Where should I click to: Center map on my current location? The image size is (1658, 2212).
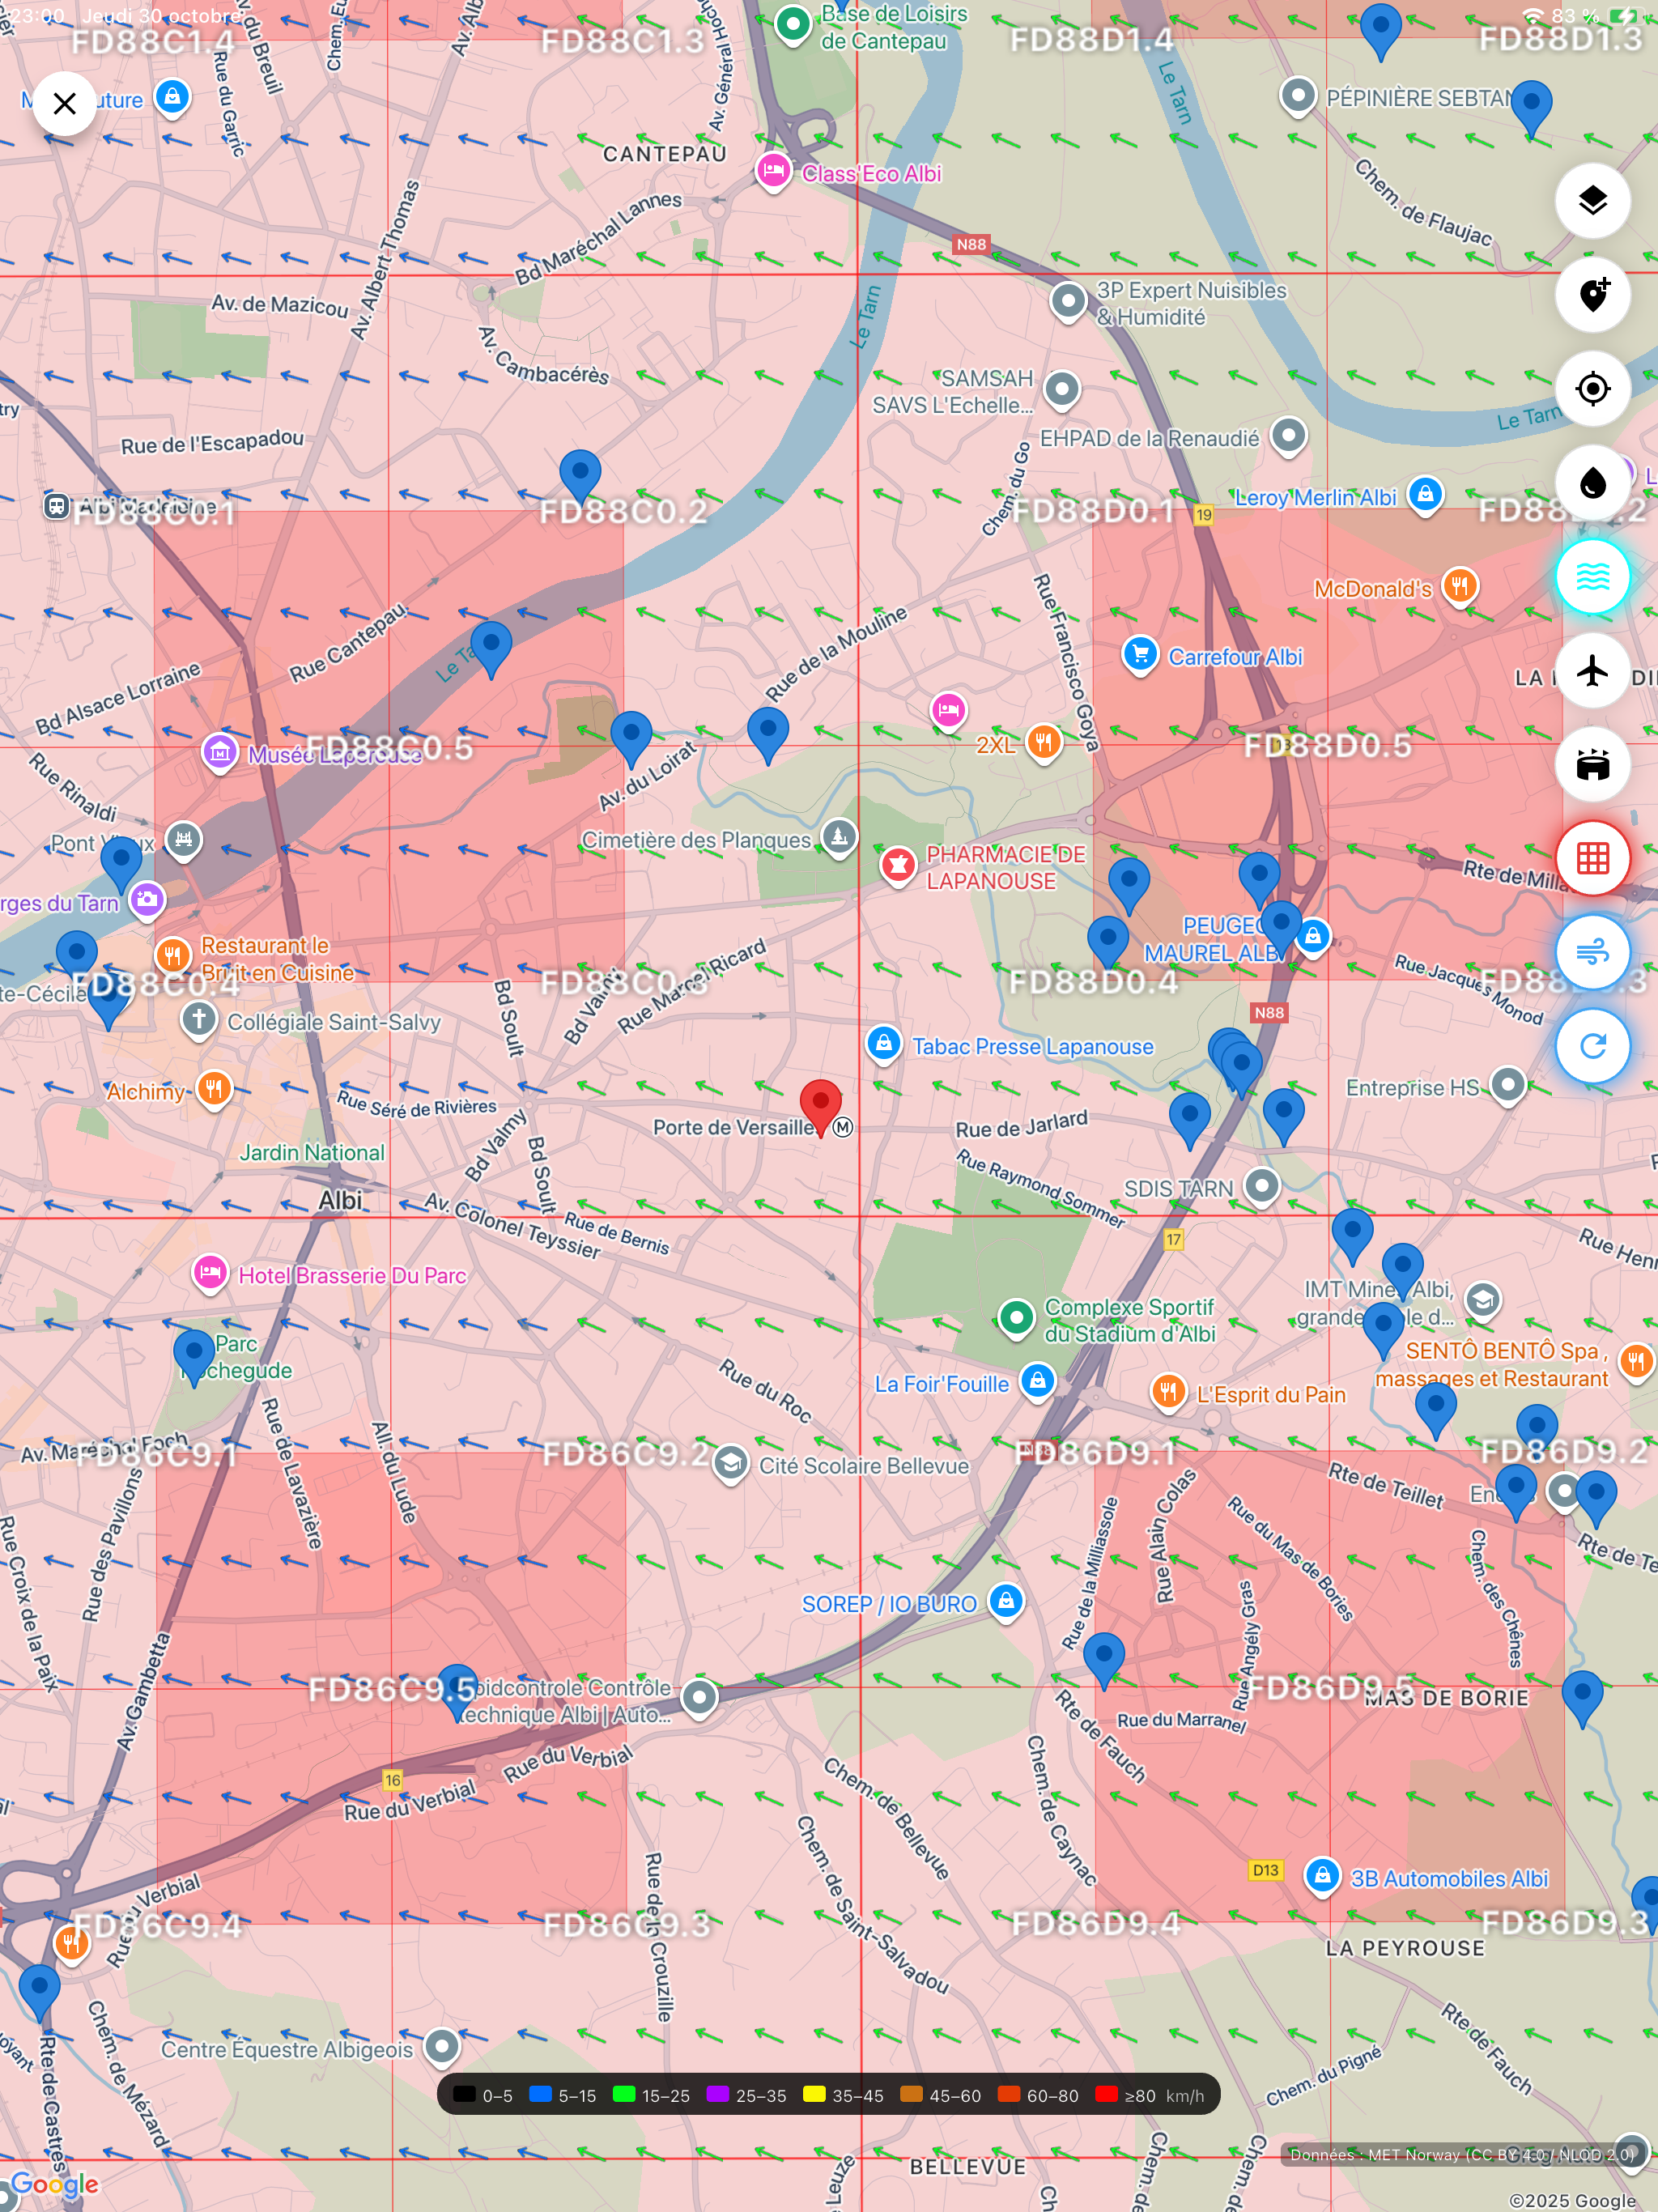tap(1592, 389)
